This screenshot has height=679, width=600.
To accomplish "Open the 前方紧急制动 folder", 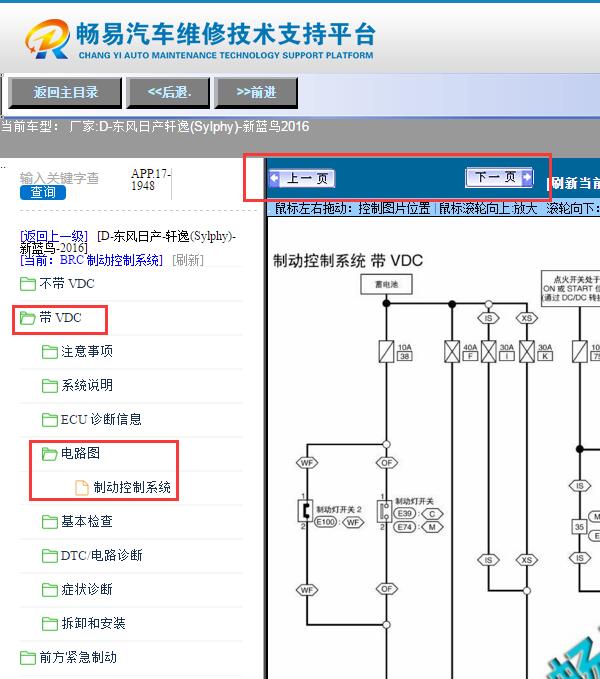I will pyautogui.click(x=78, y=657).
